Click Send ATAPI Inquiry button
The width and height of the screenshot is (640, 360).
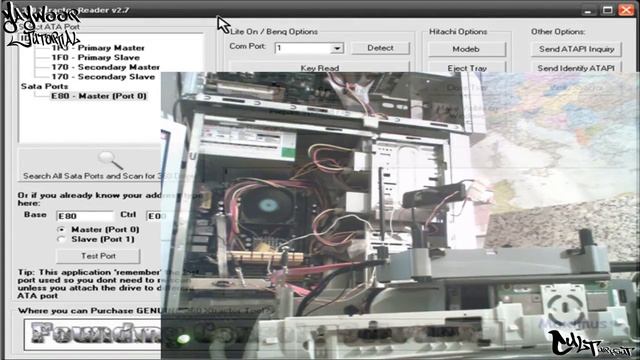pyautogui.click(x=576, y=49)
